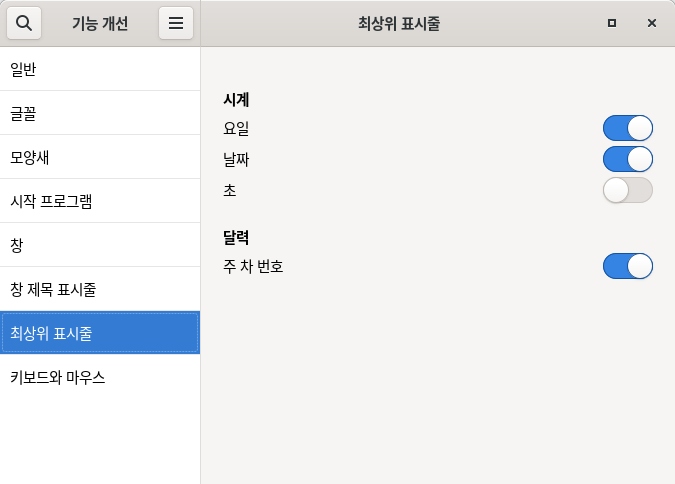The image size is (675, 484).
Task: Select the 창 sidebar item
Action: [x=100, y=245]
